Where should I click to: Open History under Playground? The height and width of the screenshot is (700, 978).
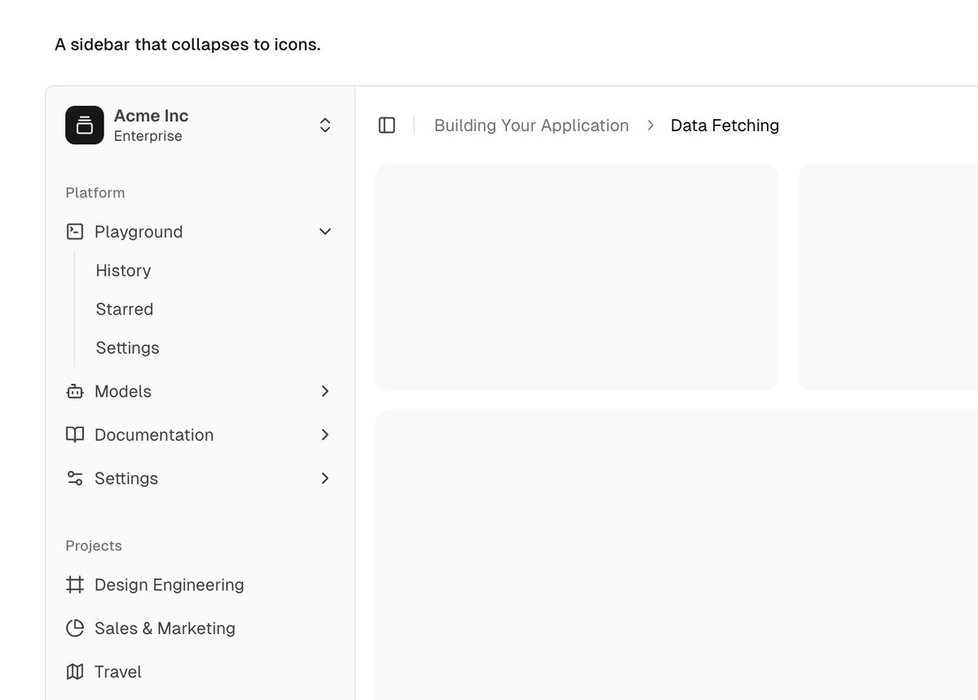point(123,270)
